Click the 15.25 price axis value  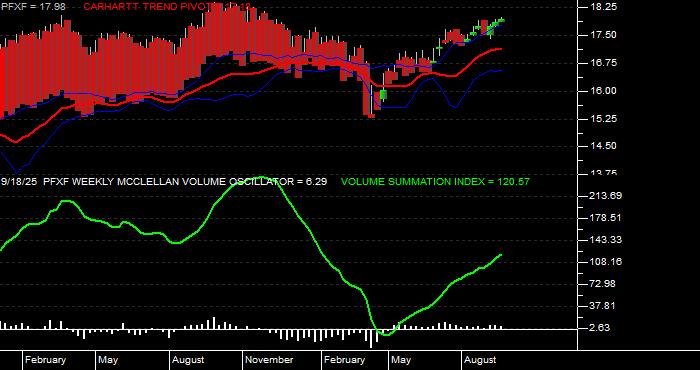click(605, 118)
